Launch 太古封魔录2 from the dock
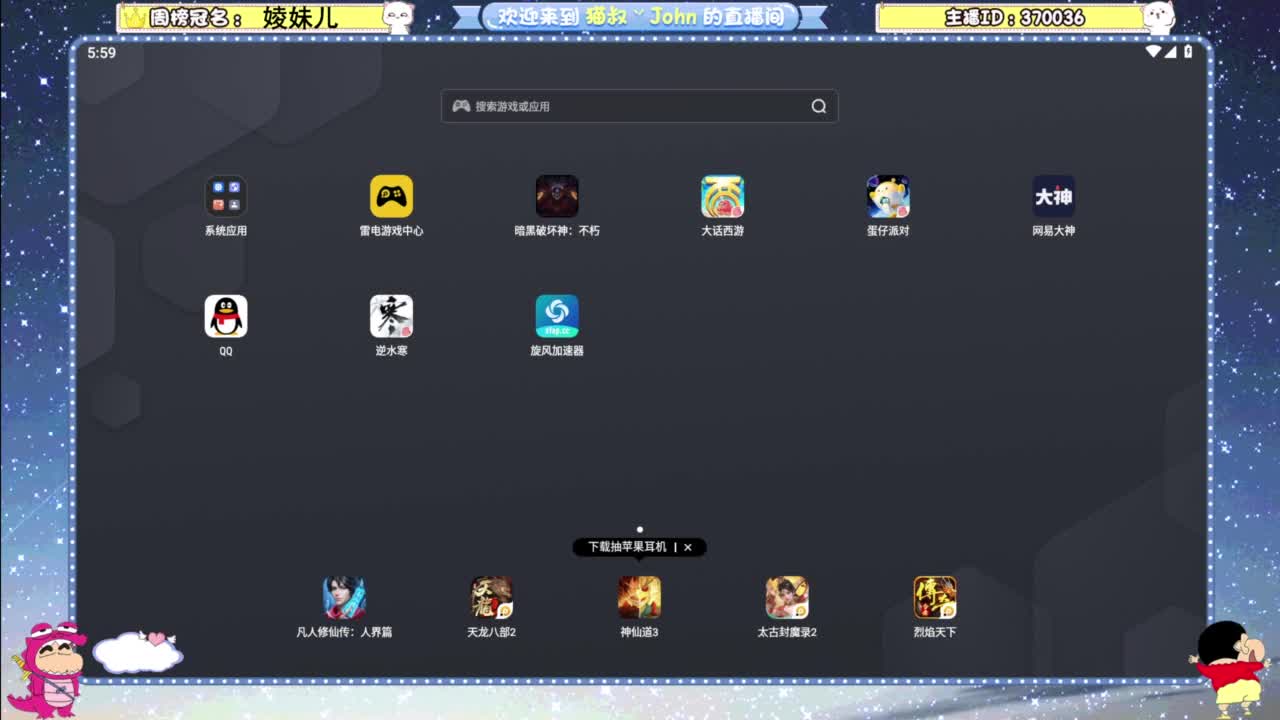The image size is (1280, 720). tap(787, 598)
